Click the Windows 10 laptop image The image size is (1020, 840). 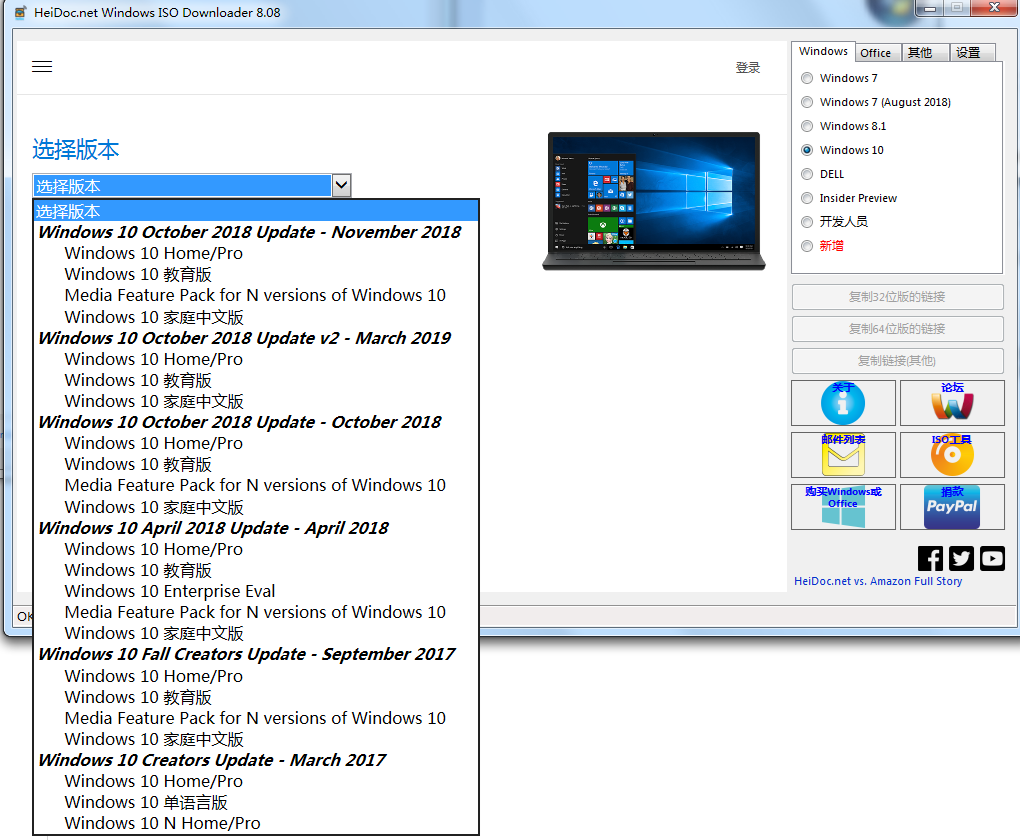(x=654, y=200)
